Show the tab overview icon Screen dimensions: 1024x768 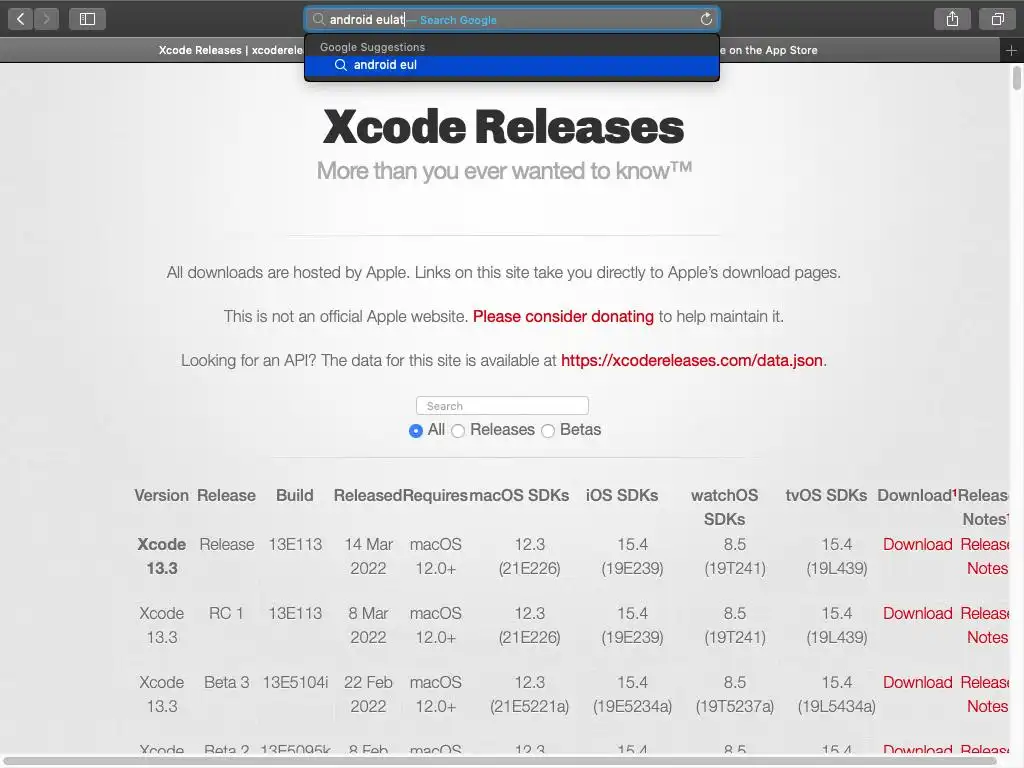[997, 19]
